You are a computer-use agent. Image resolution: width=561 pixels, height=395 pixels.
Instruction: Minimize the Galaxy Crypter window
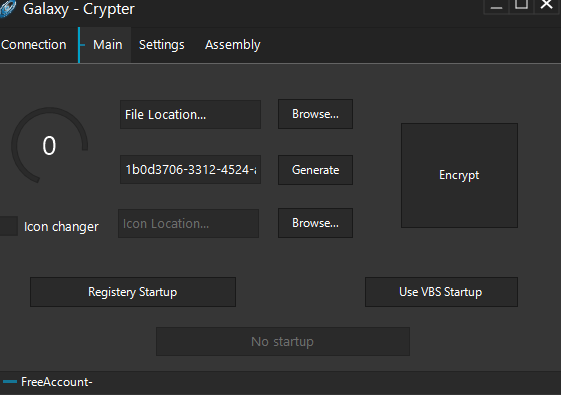pos(496,6)
